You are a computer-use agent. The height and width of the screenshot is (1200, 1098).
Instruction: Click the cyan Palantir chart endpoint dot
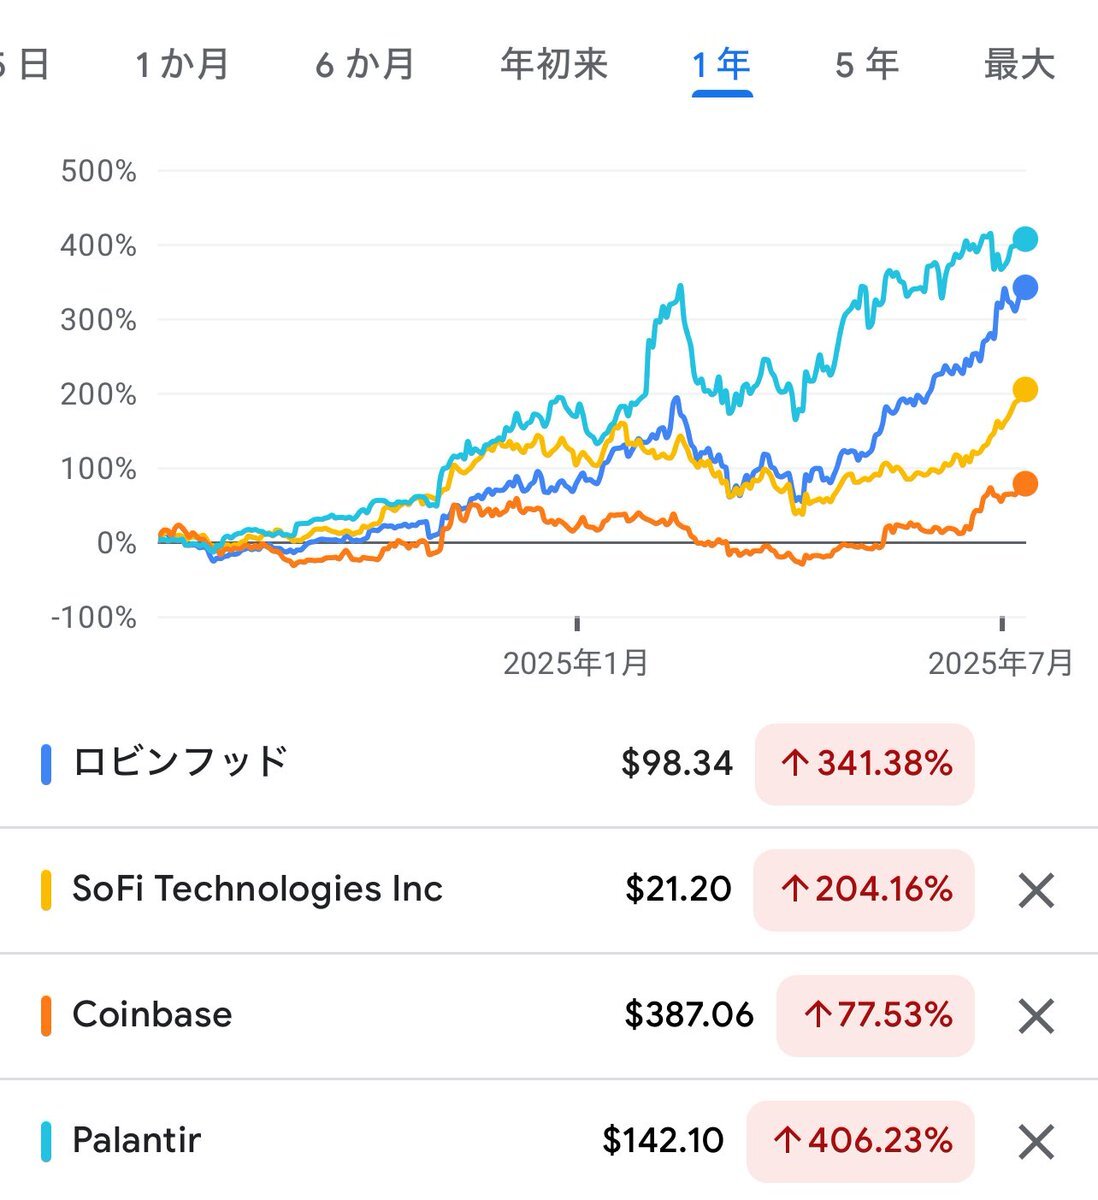click(x=1025, y=239)
